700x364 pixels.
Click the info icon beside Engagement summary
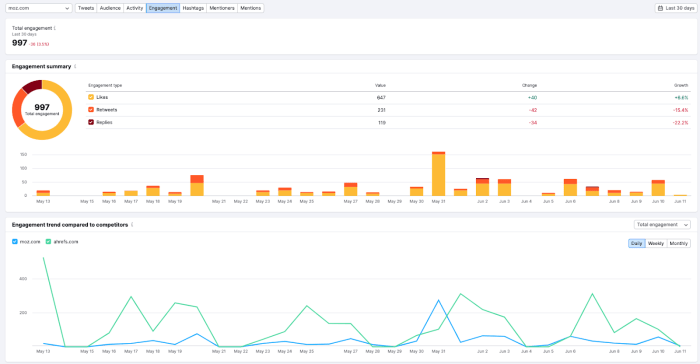(75, 66)
